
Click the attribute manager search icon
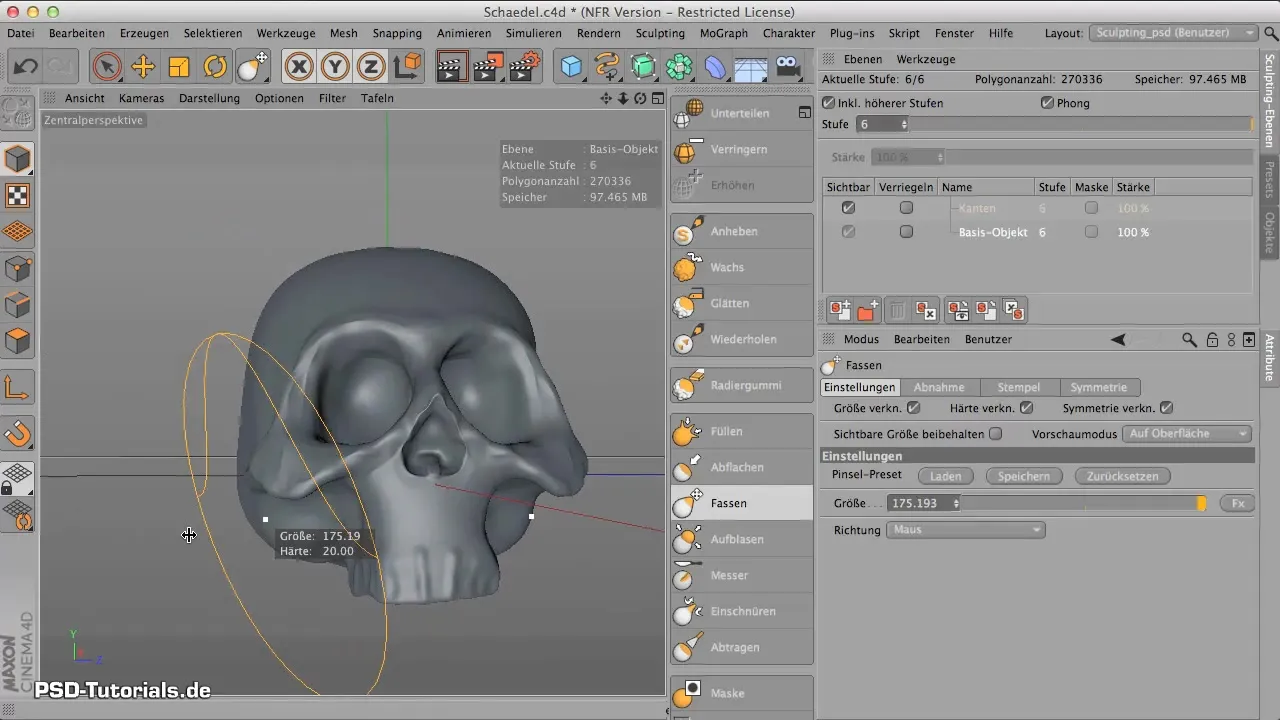point(1189,340)
